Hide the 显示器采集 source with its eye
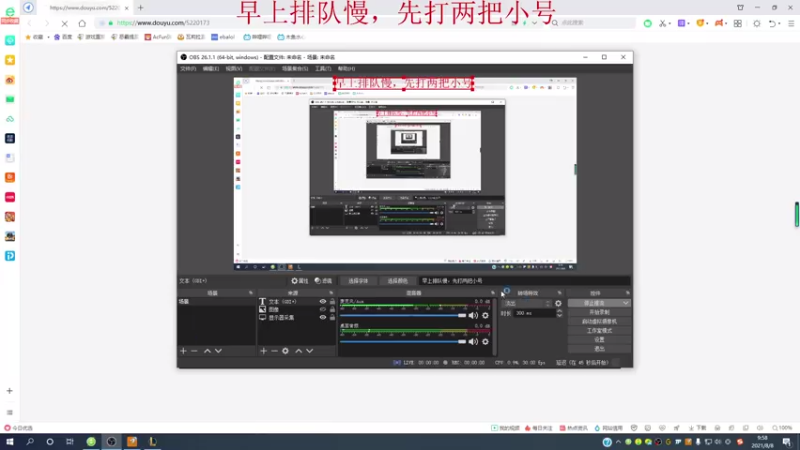 [322, 317]
